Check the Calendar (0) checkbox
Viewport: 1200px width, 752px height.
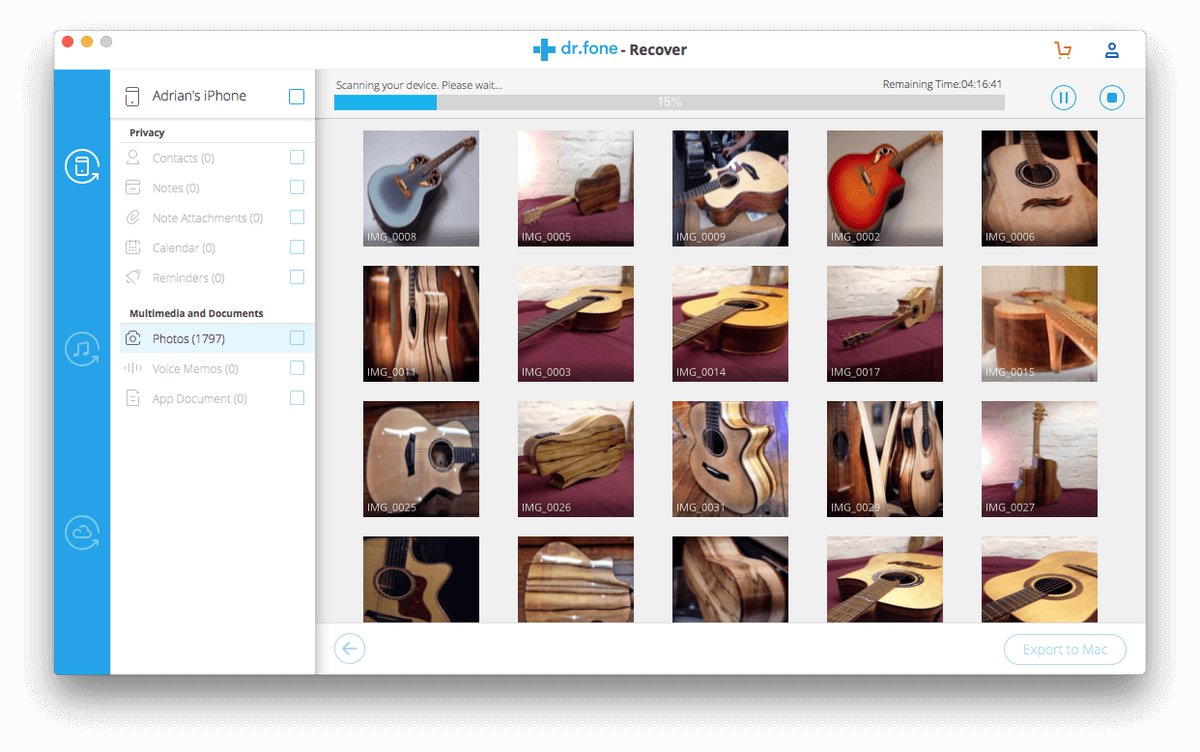coord(296,248)
